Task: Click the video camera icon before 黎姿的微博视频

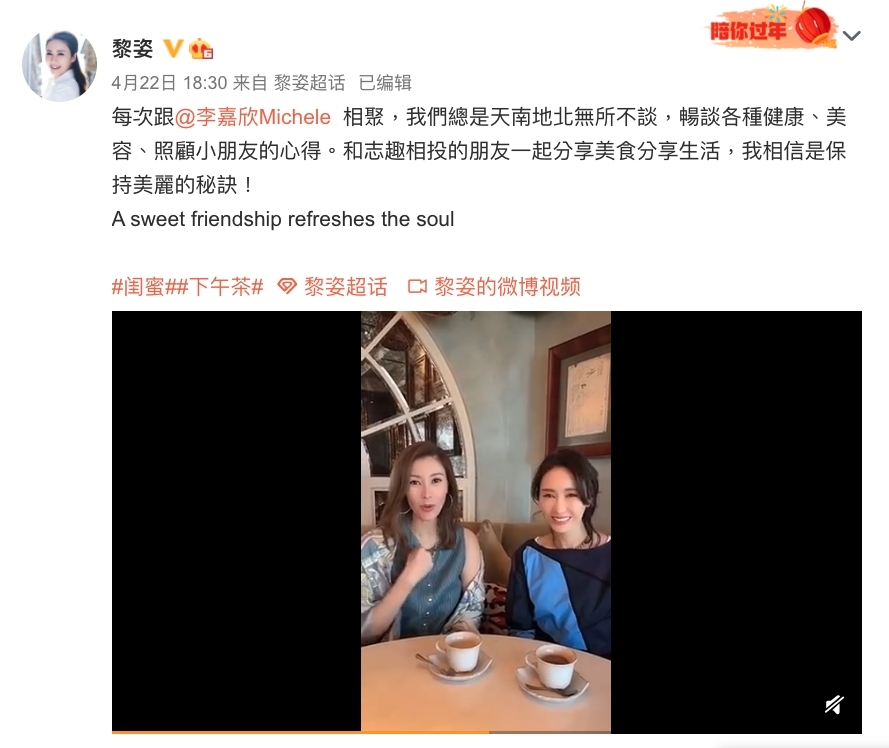Action: [417, 286]
